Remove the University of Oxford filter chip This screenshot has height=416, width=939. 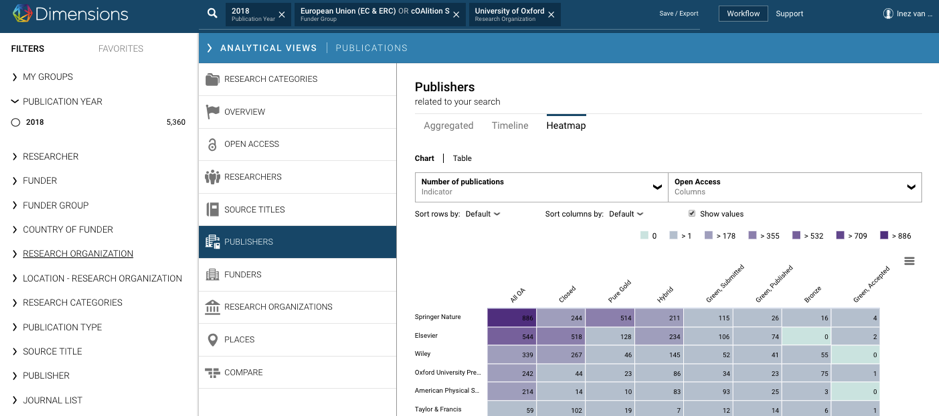(551, 15)
